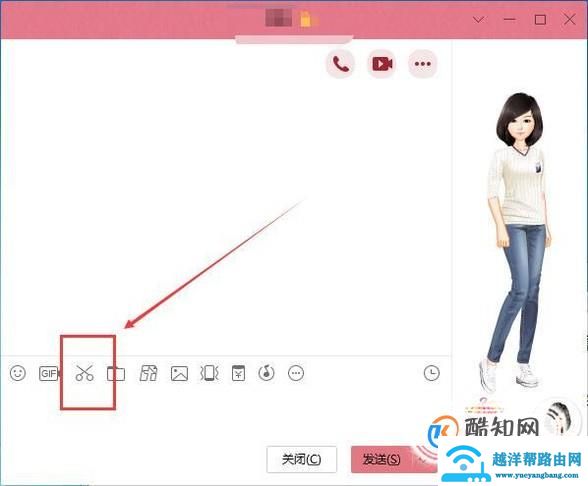Click the blurred contact name in title
Viewport: 588px width, 486px height.
coord(279,18)
